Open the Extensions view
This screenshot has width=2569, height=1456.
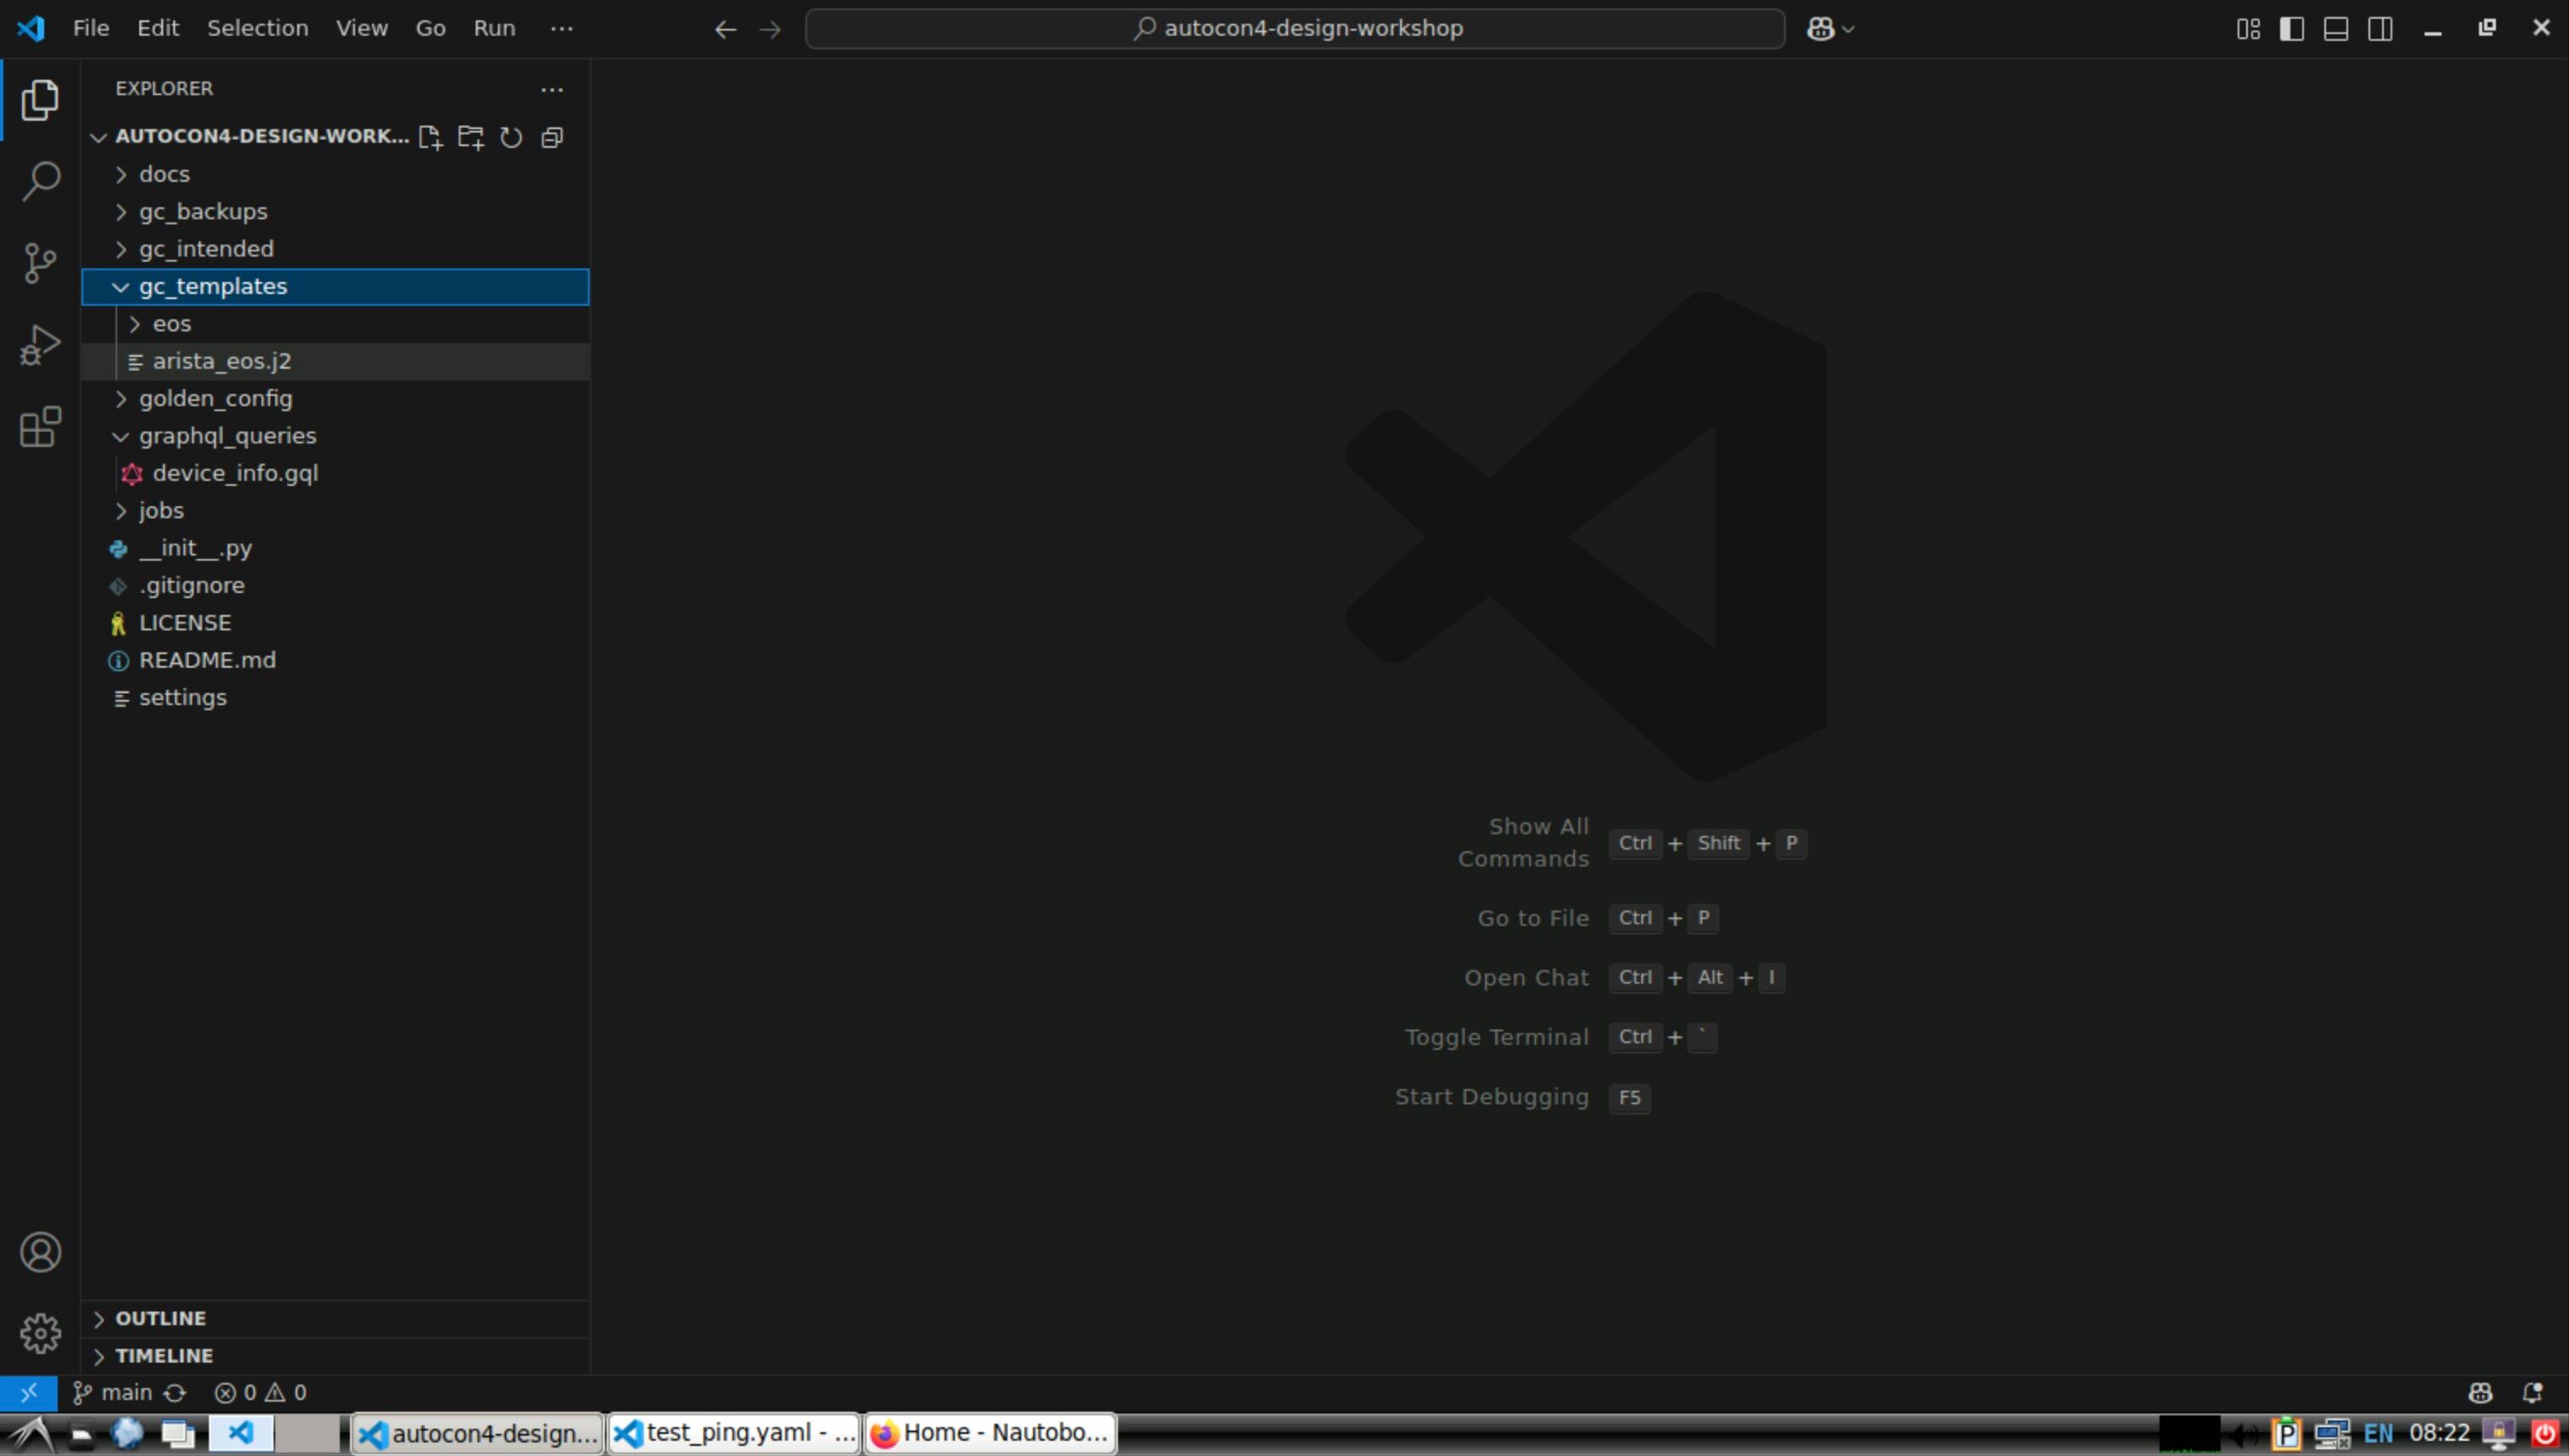[40, 427]
